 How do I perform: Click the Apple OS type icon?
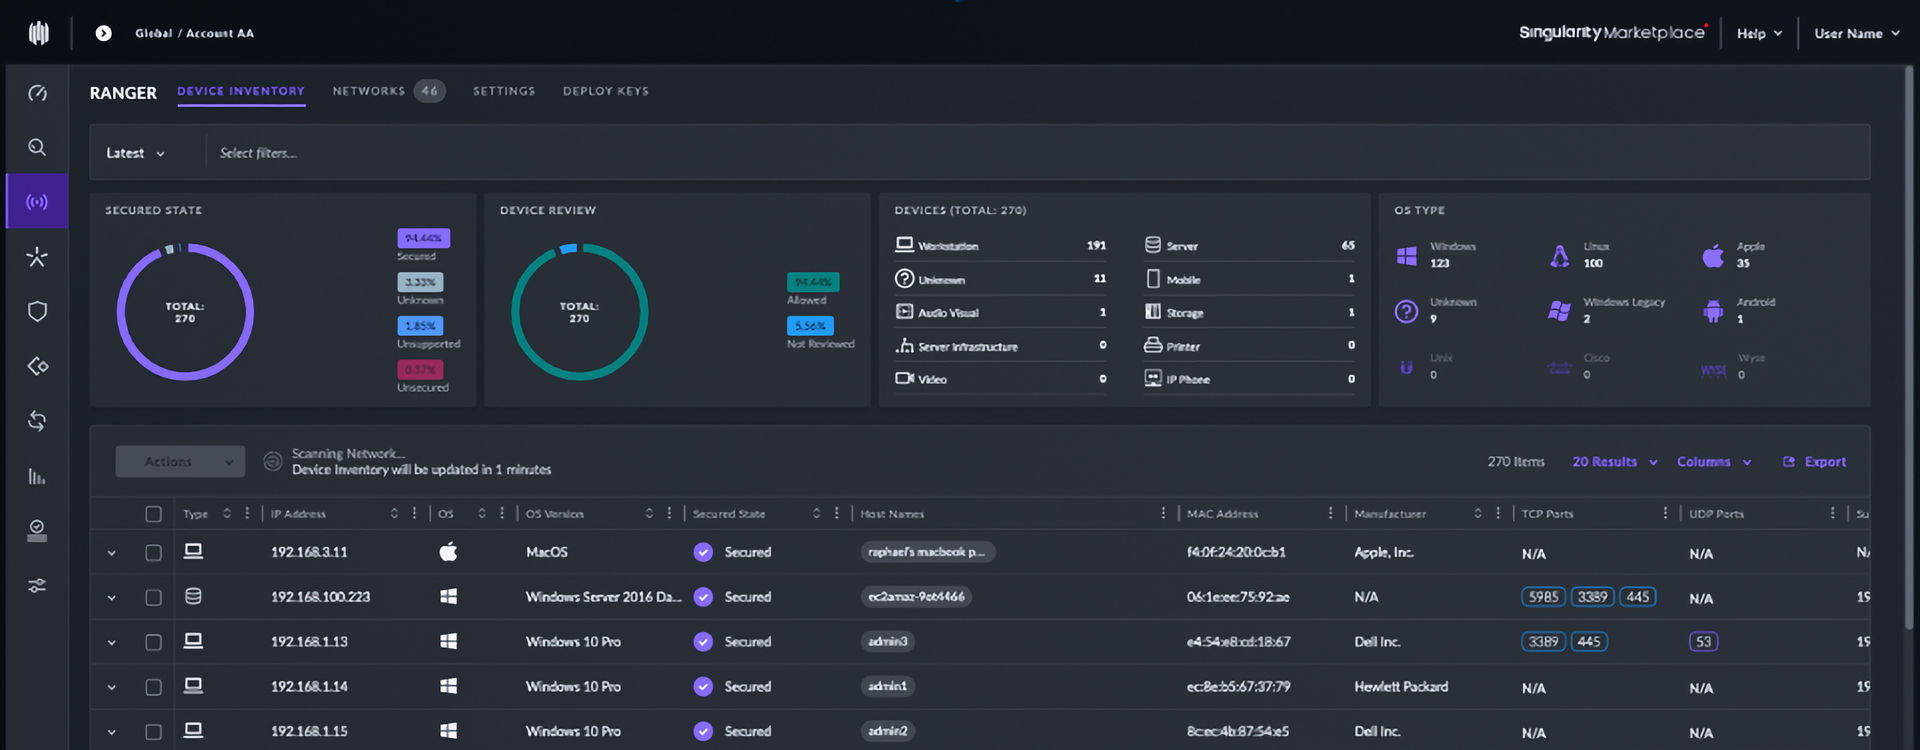click(1712, 256)
